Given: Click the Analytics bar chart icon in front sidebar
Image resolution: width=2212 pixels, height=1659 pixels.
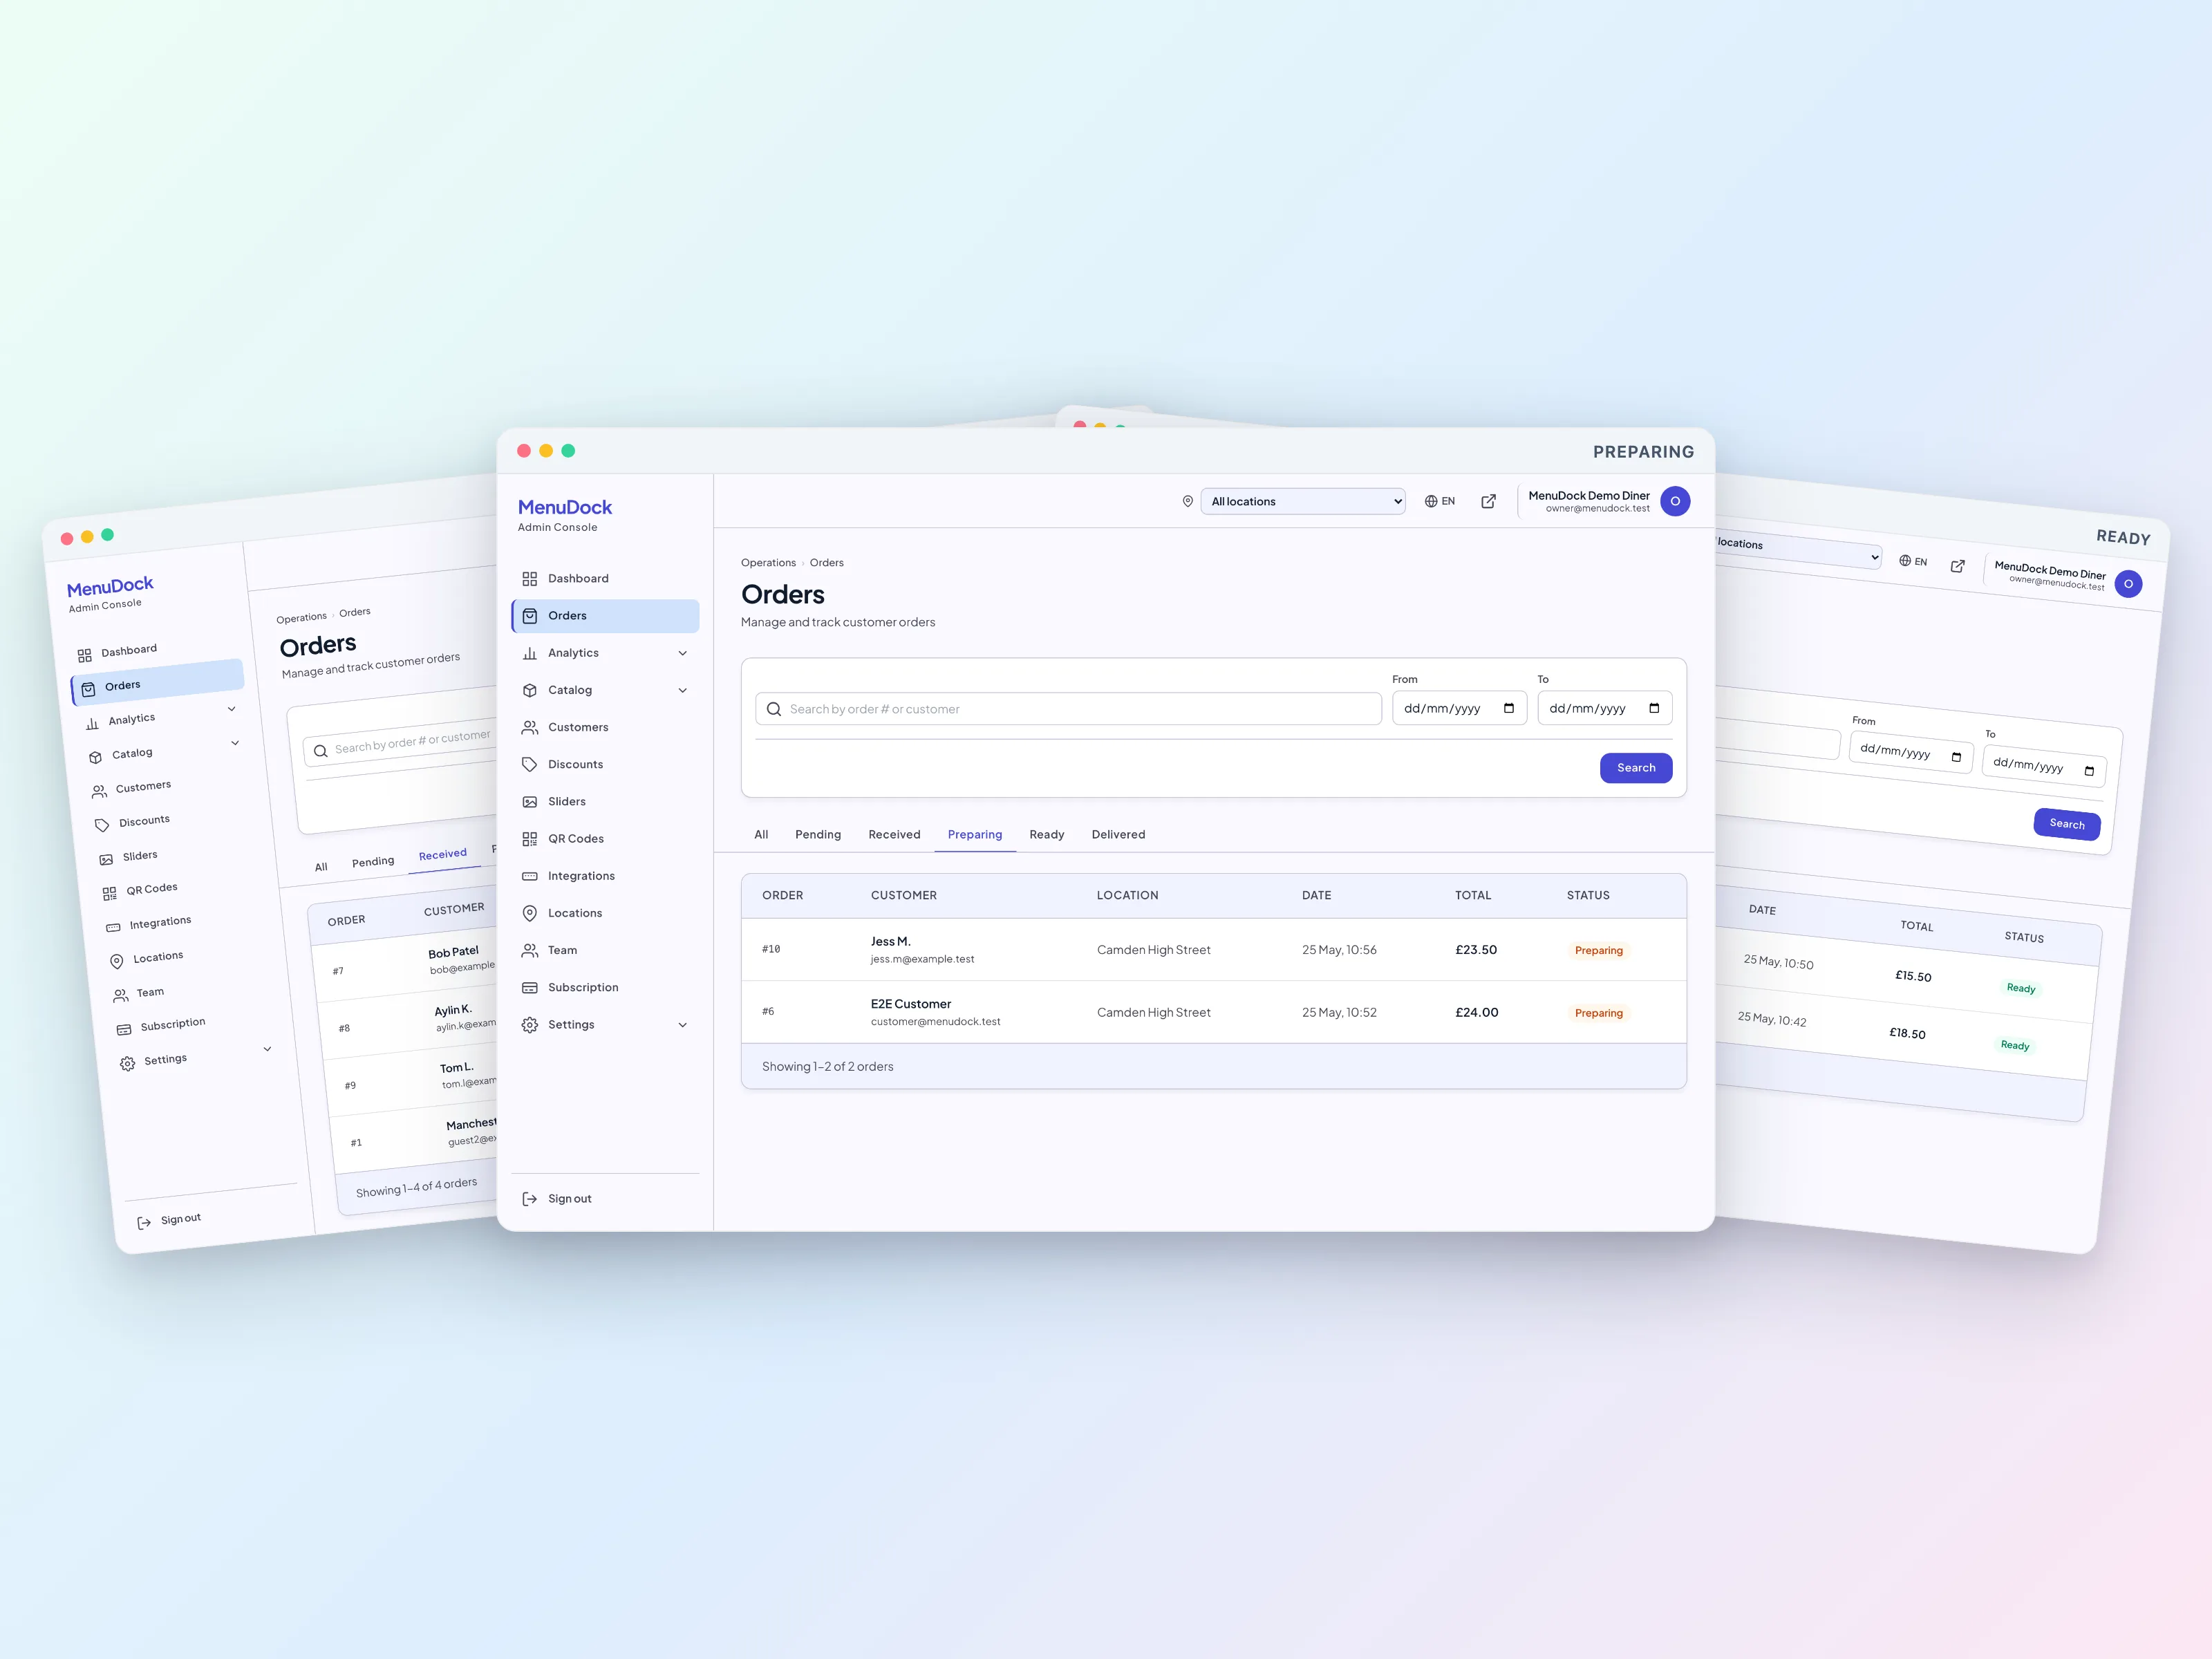Looking at the screenshot, I should coord(530,652).
